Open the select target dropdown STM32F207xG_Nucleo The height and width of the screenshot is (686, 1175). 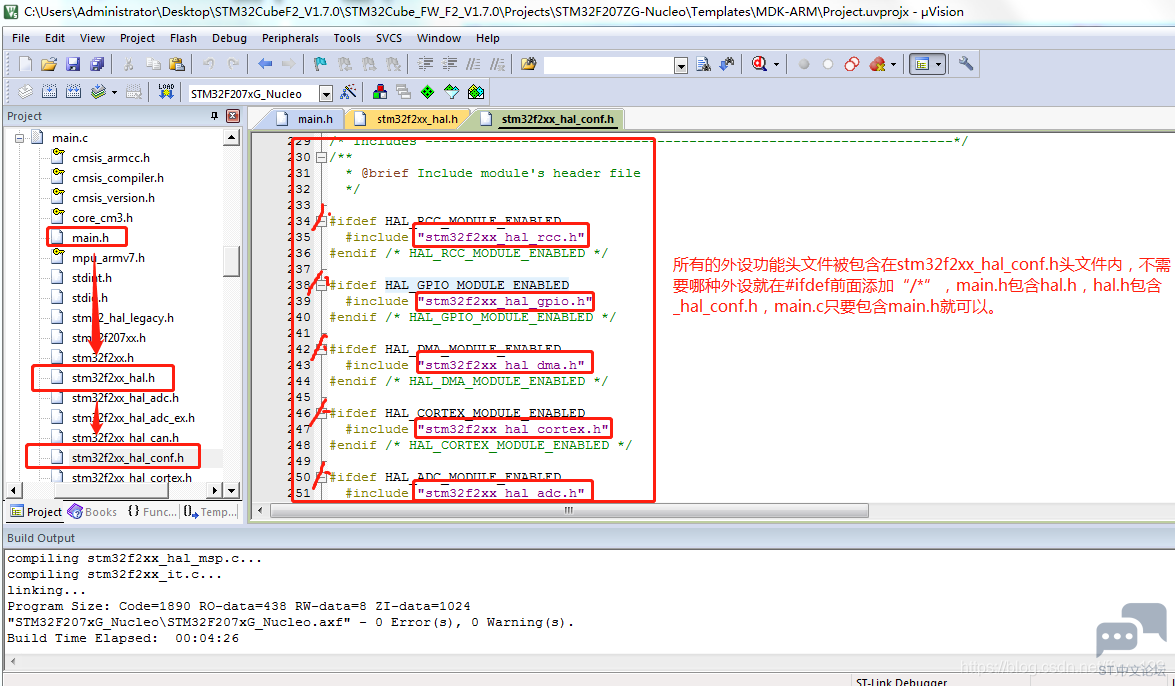326,93
